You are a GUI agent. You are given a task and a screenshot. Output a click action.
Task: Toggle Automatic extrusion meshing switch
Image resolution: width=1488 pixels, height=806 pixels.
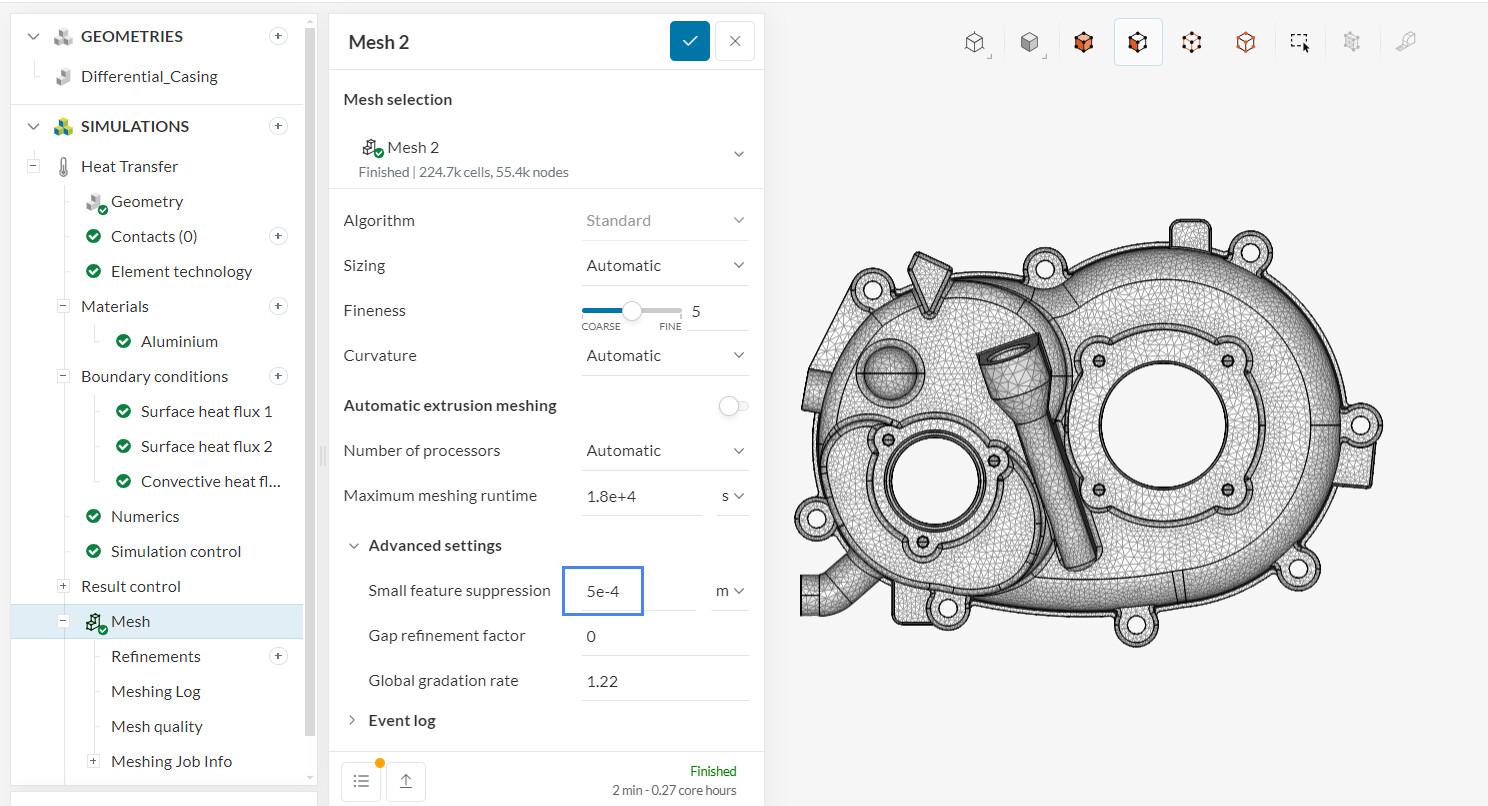733,406
